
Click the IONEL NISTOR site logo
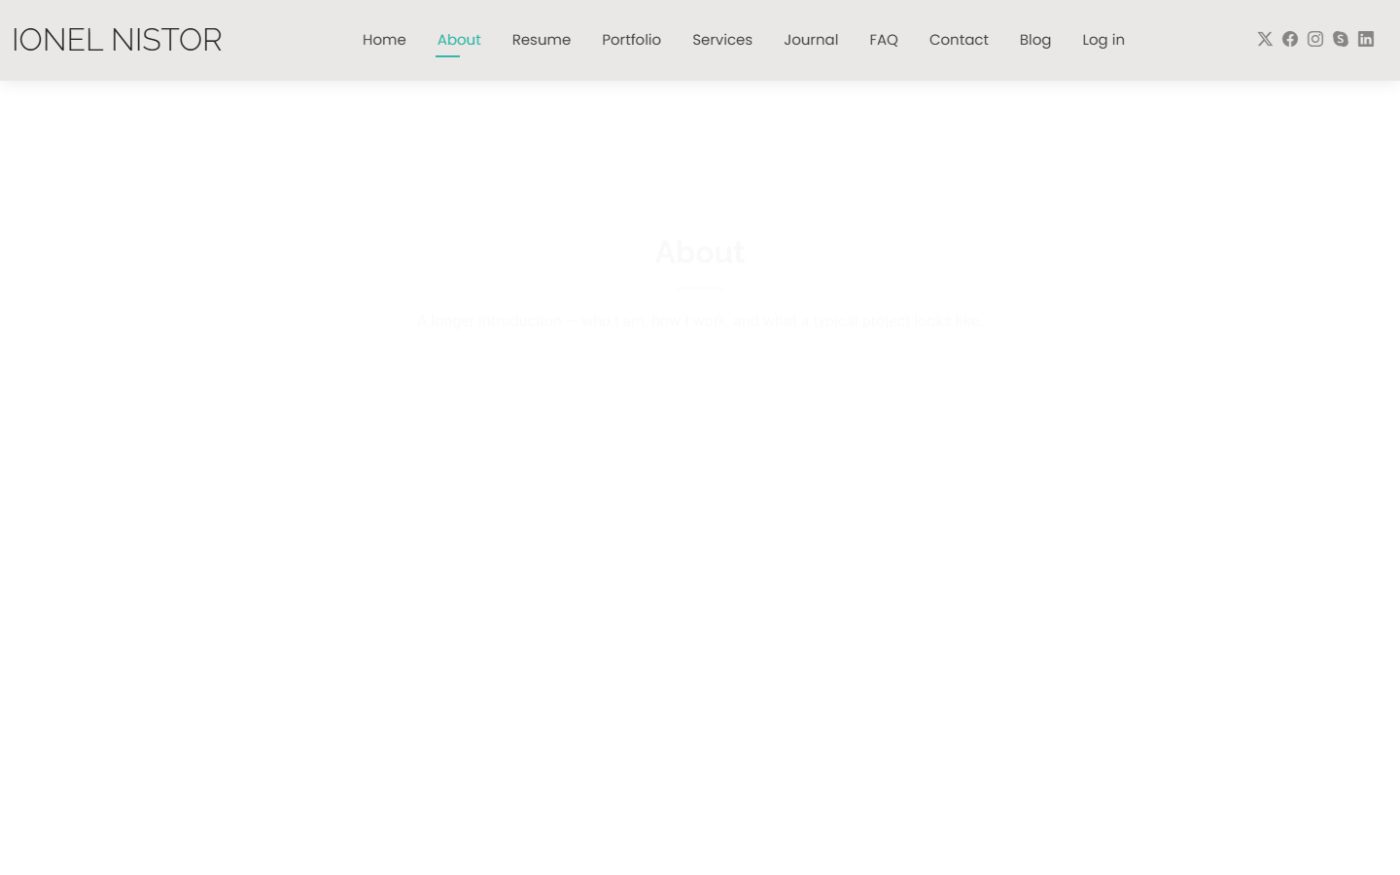117,40
